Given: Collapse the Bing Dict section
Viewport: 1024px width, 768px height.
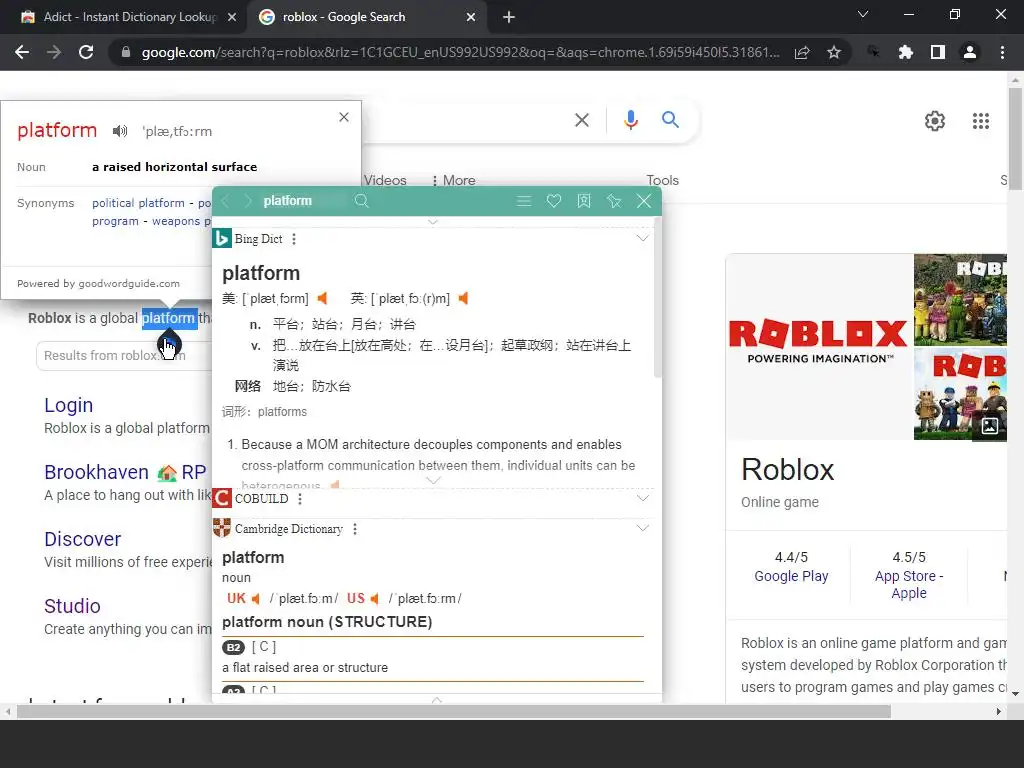Looking at the screenshot, I should coord(643,238).
